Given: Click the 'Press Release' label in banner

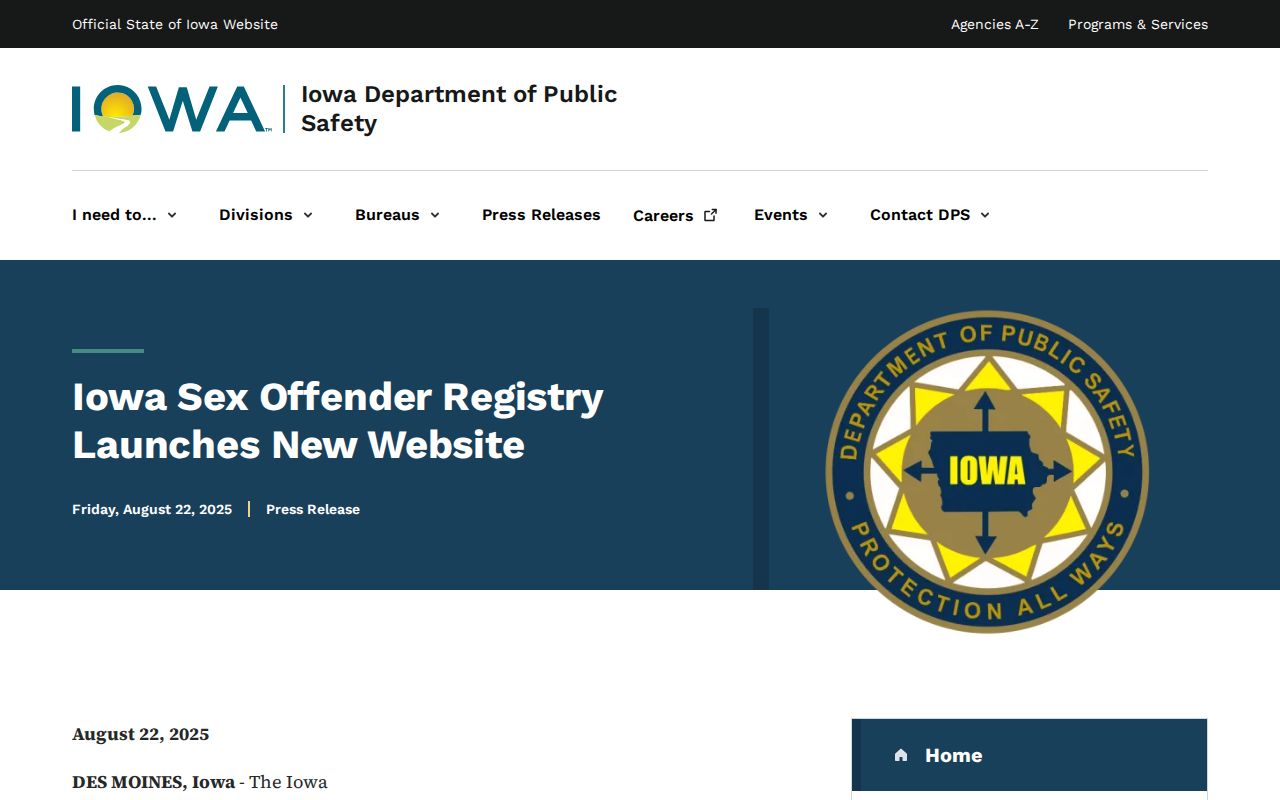Looking at the screenshot, I should [x=313, y=509].
